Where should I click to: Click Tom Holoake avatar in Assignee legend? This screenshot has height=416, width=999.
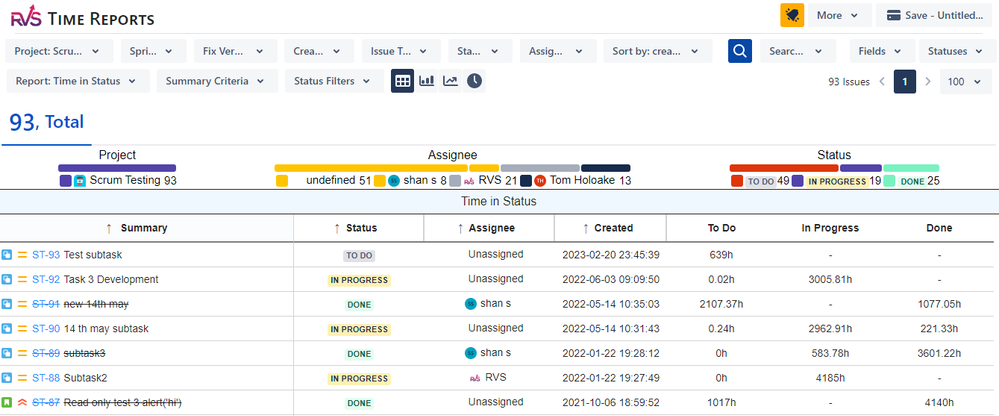(540, 181)
